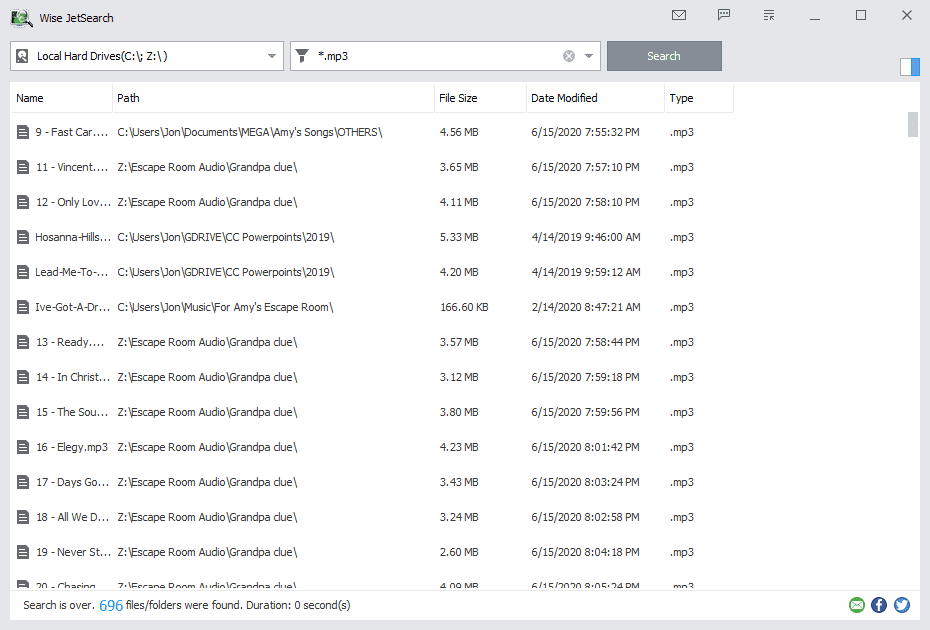The width and height of the screenshot is (930, 630).
Task: Click file icon of 9 - Fast Car row
Action: point(23,132)
